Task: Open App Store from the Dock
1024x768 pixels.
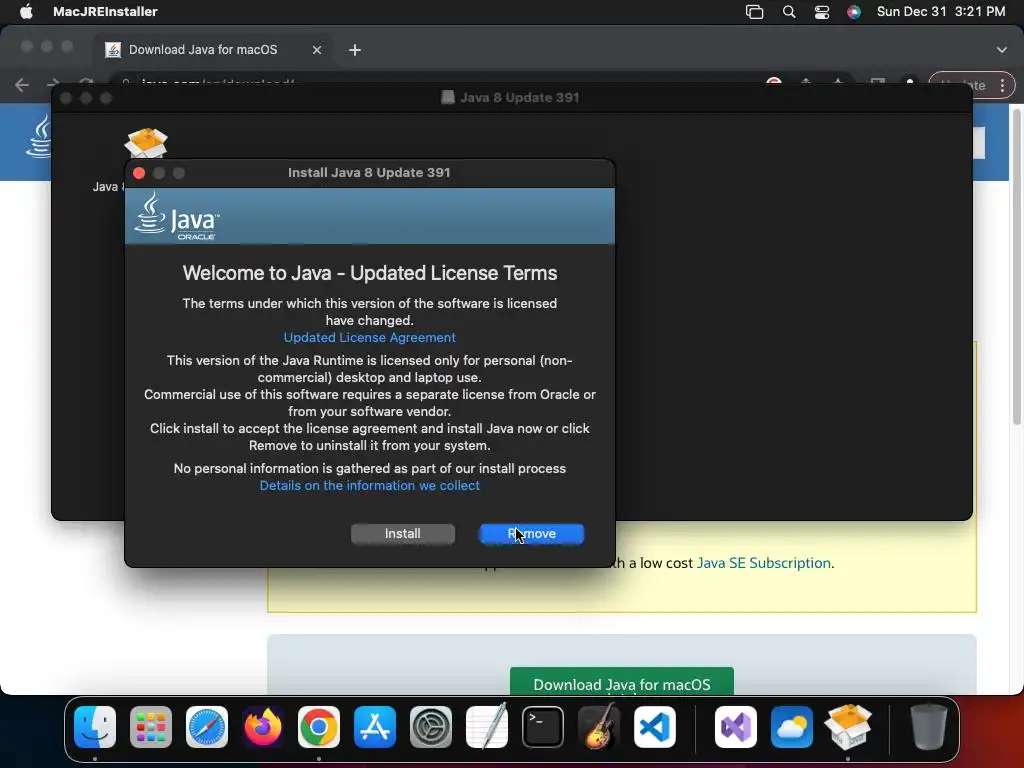Action: point(375,727)
